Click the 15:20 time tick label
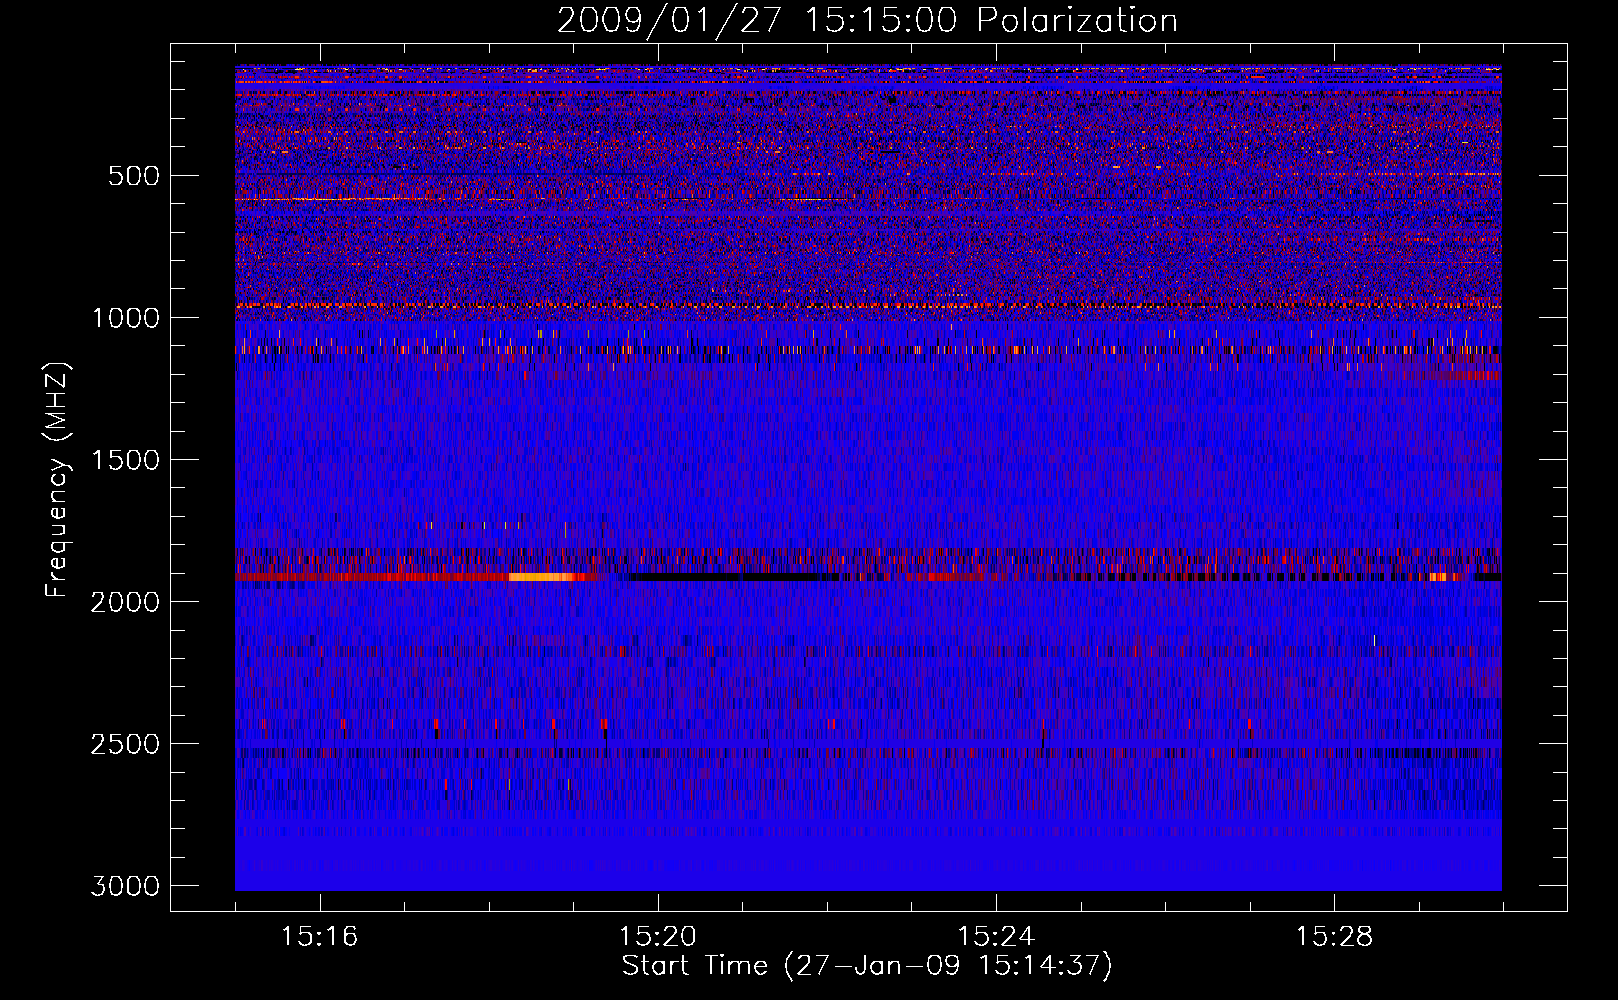 pyautogui.click(x=657, y=936)
